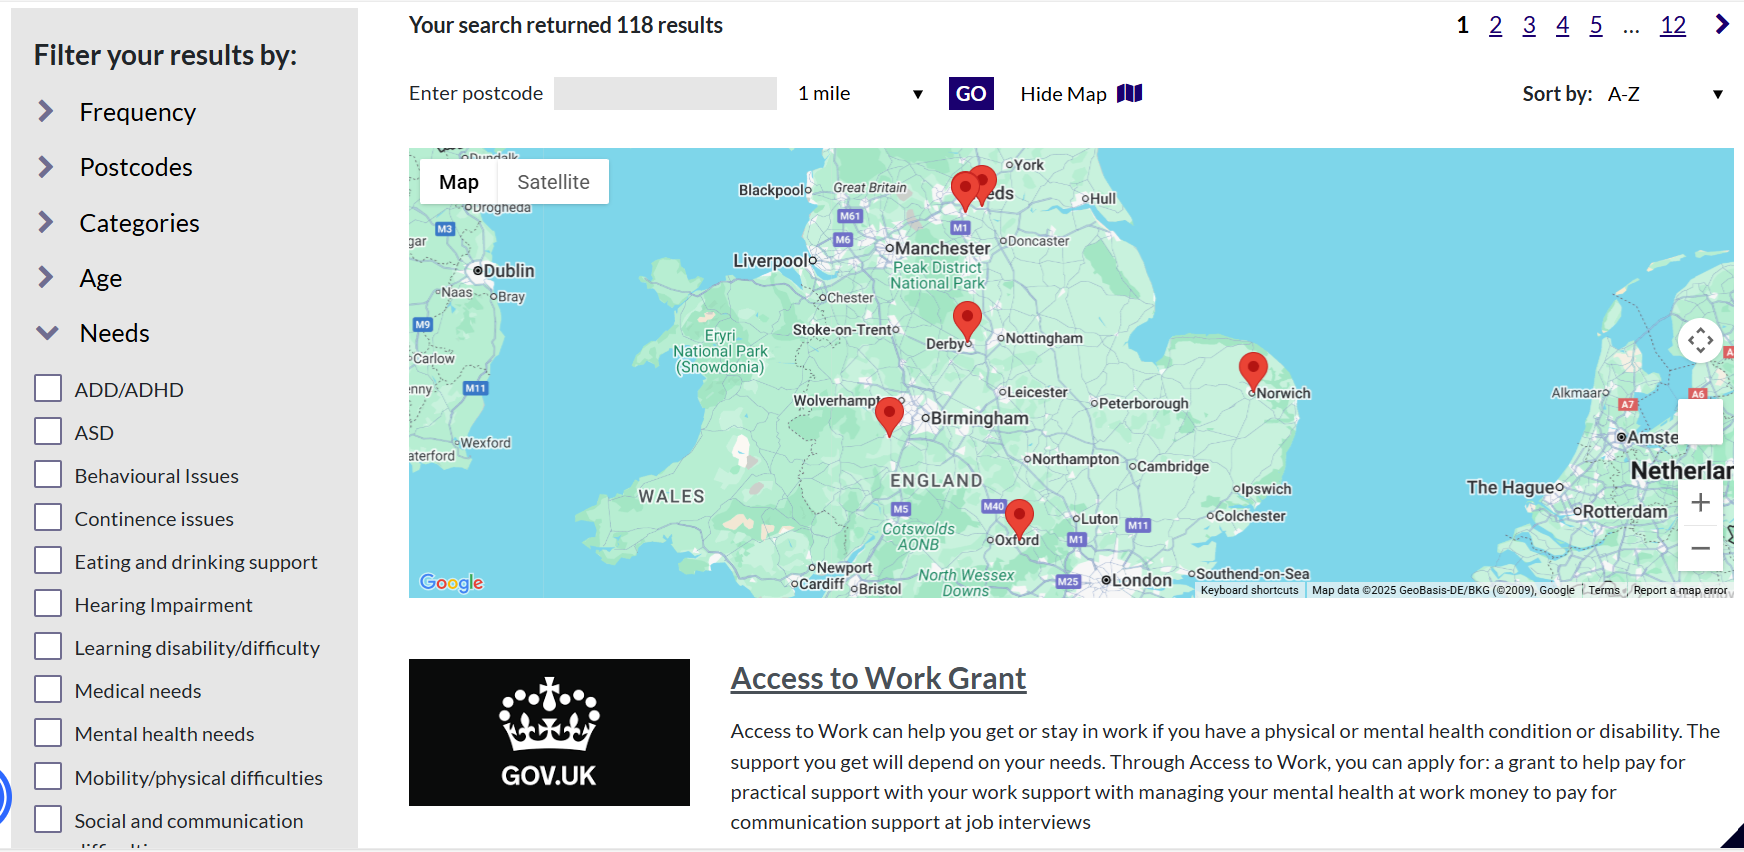Open the Access to Work Grant link

pos(877,678)
